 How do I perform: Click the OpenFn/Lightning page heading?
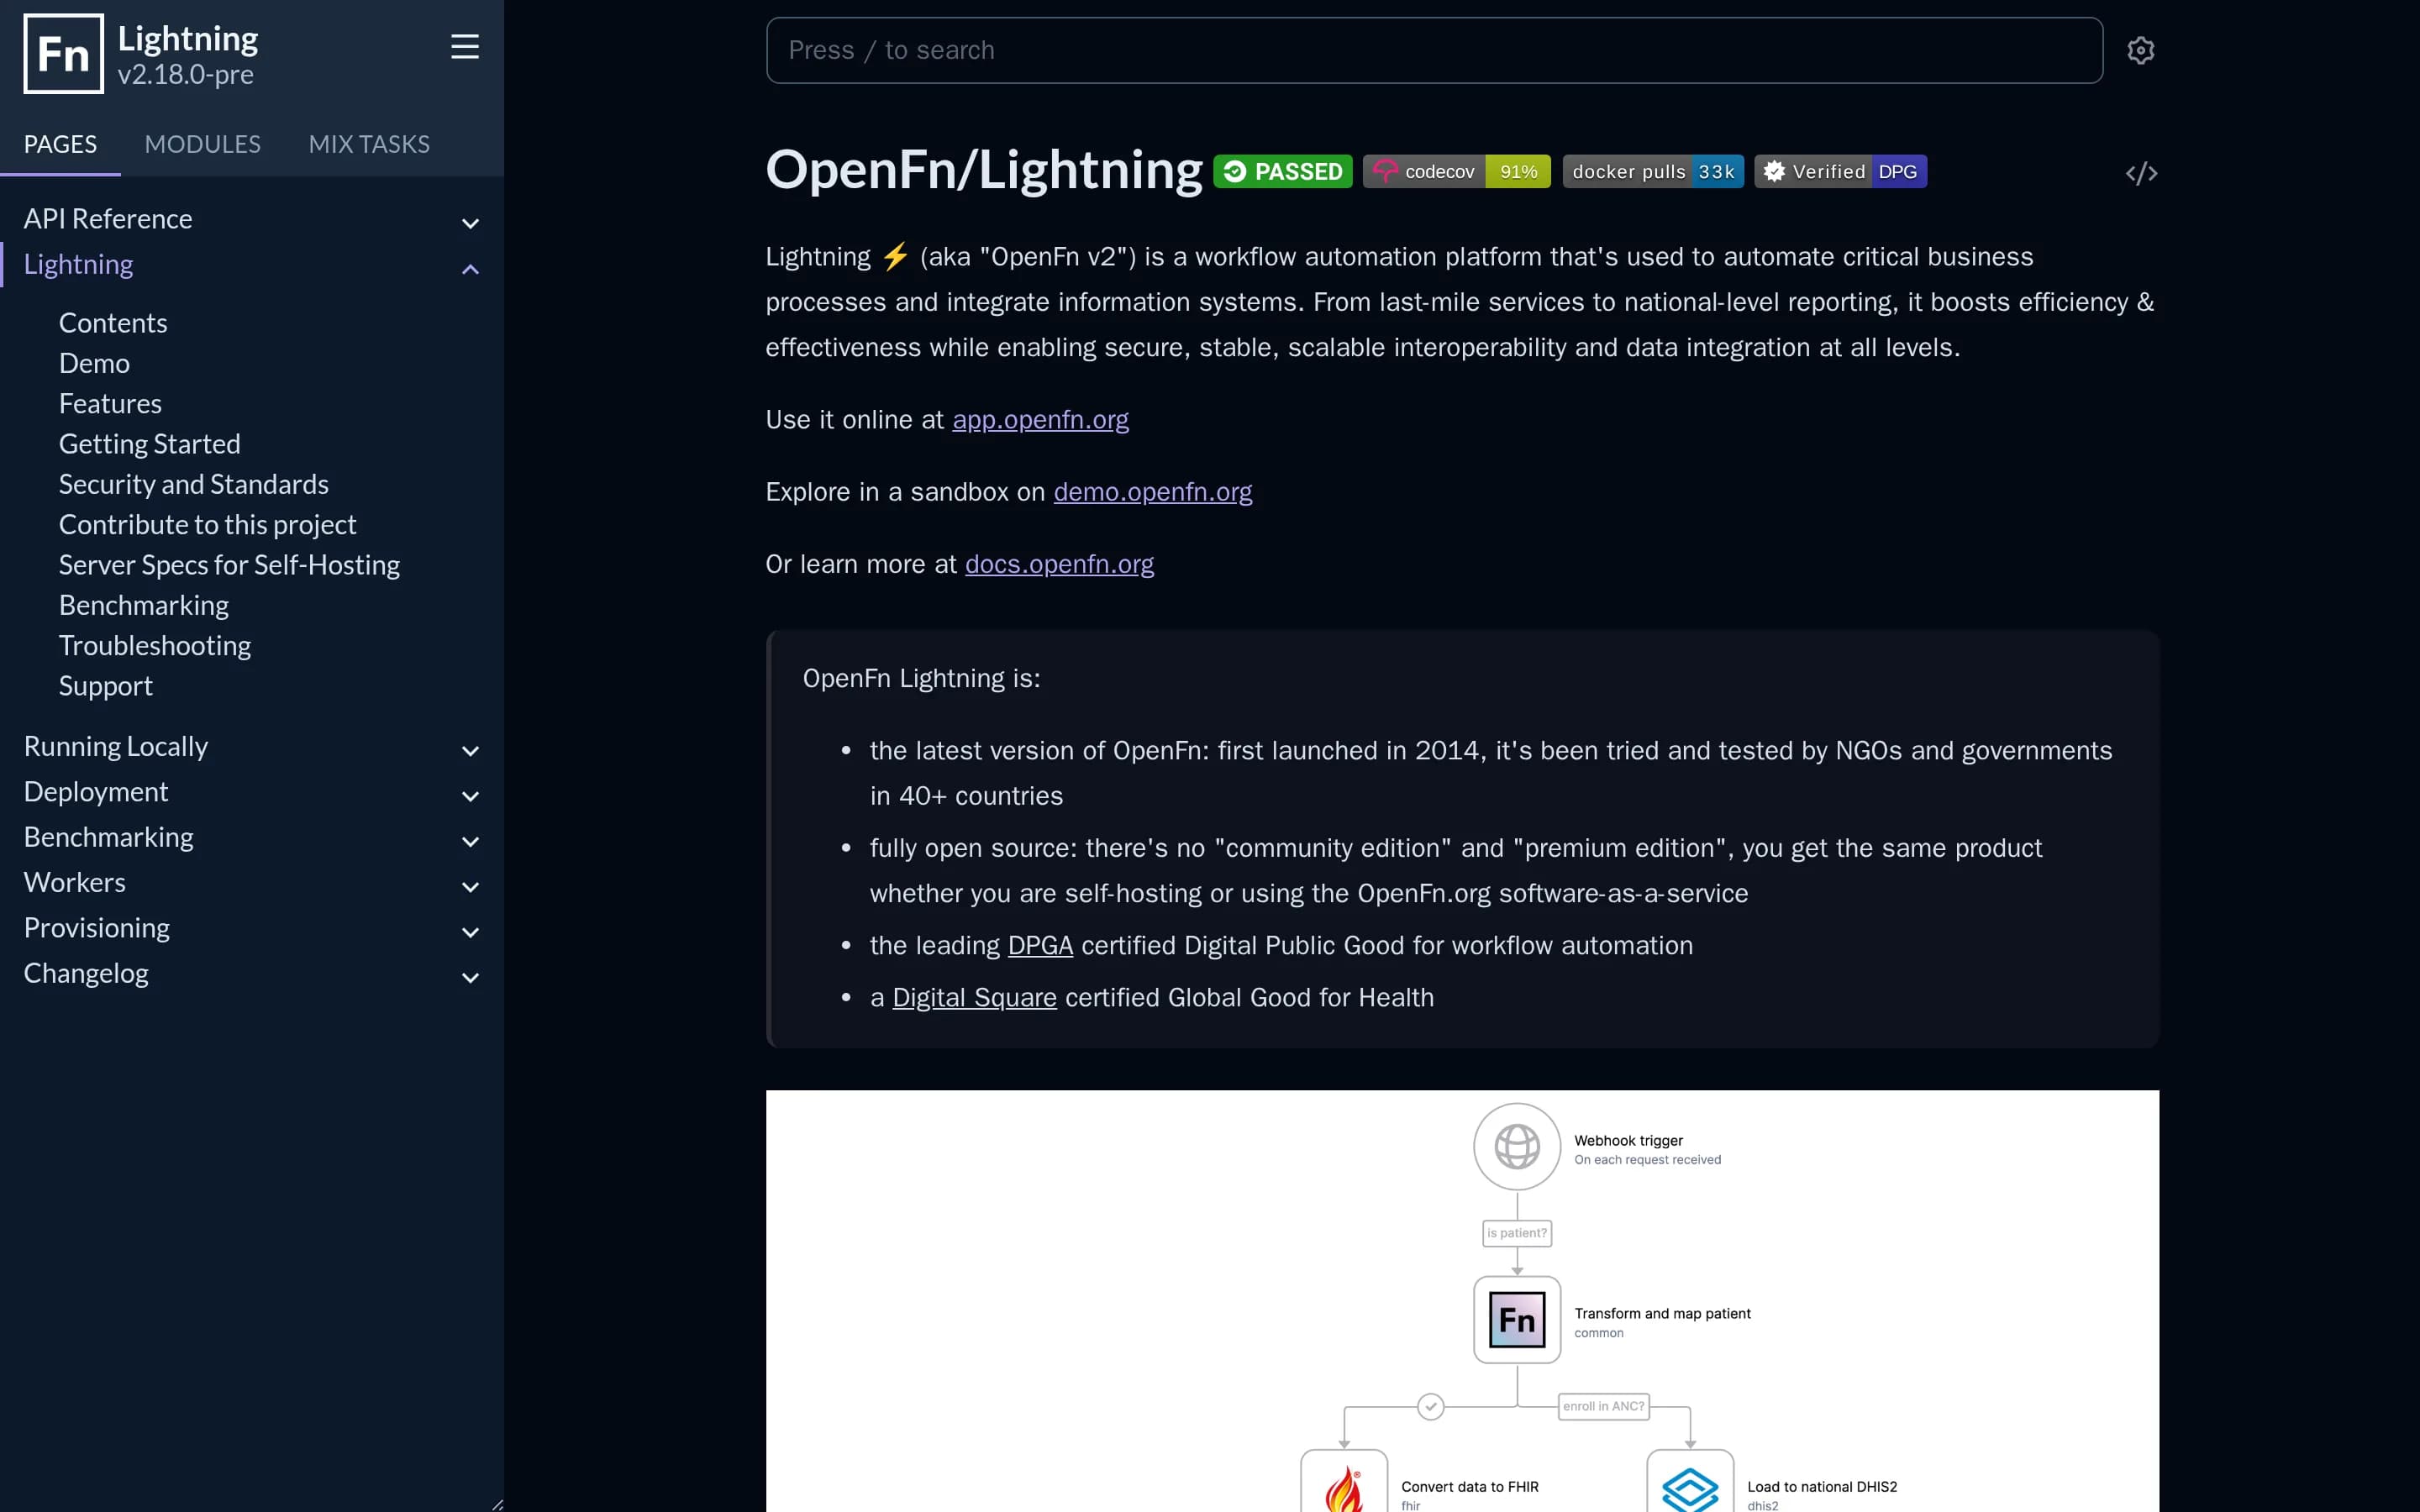pyautogui.click(x=984, y=170)
